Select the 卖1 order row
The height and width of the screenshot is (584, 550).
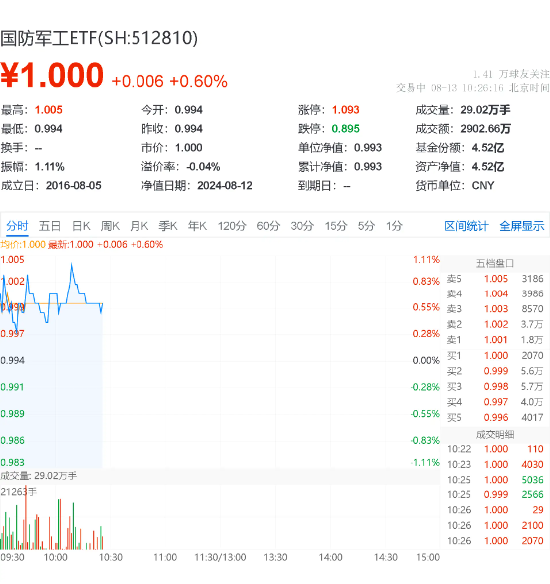point(495,340)
